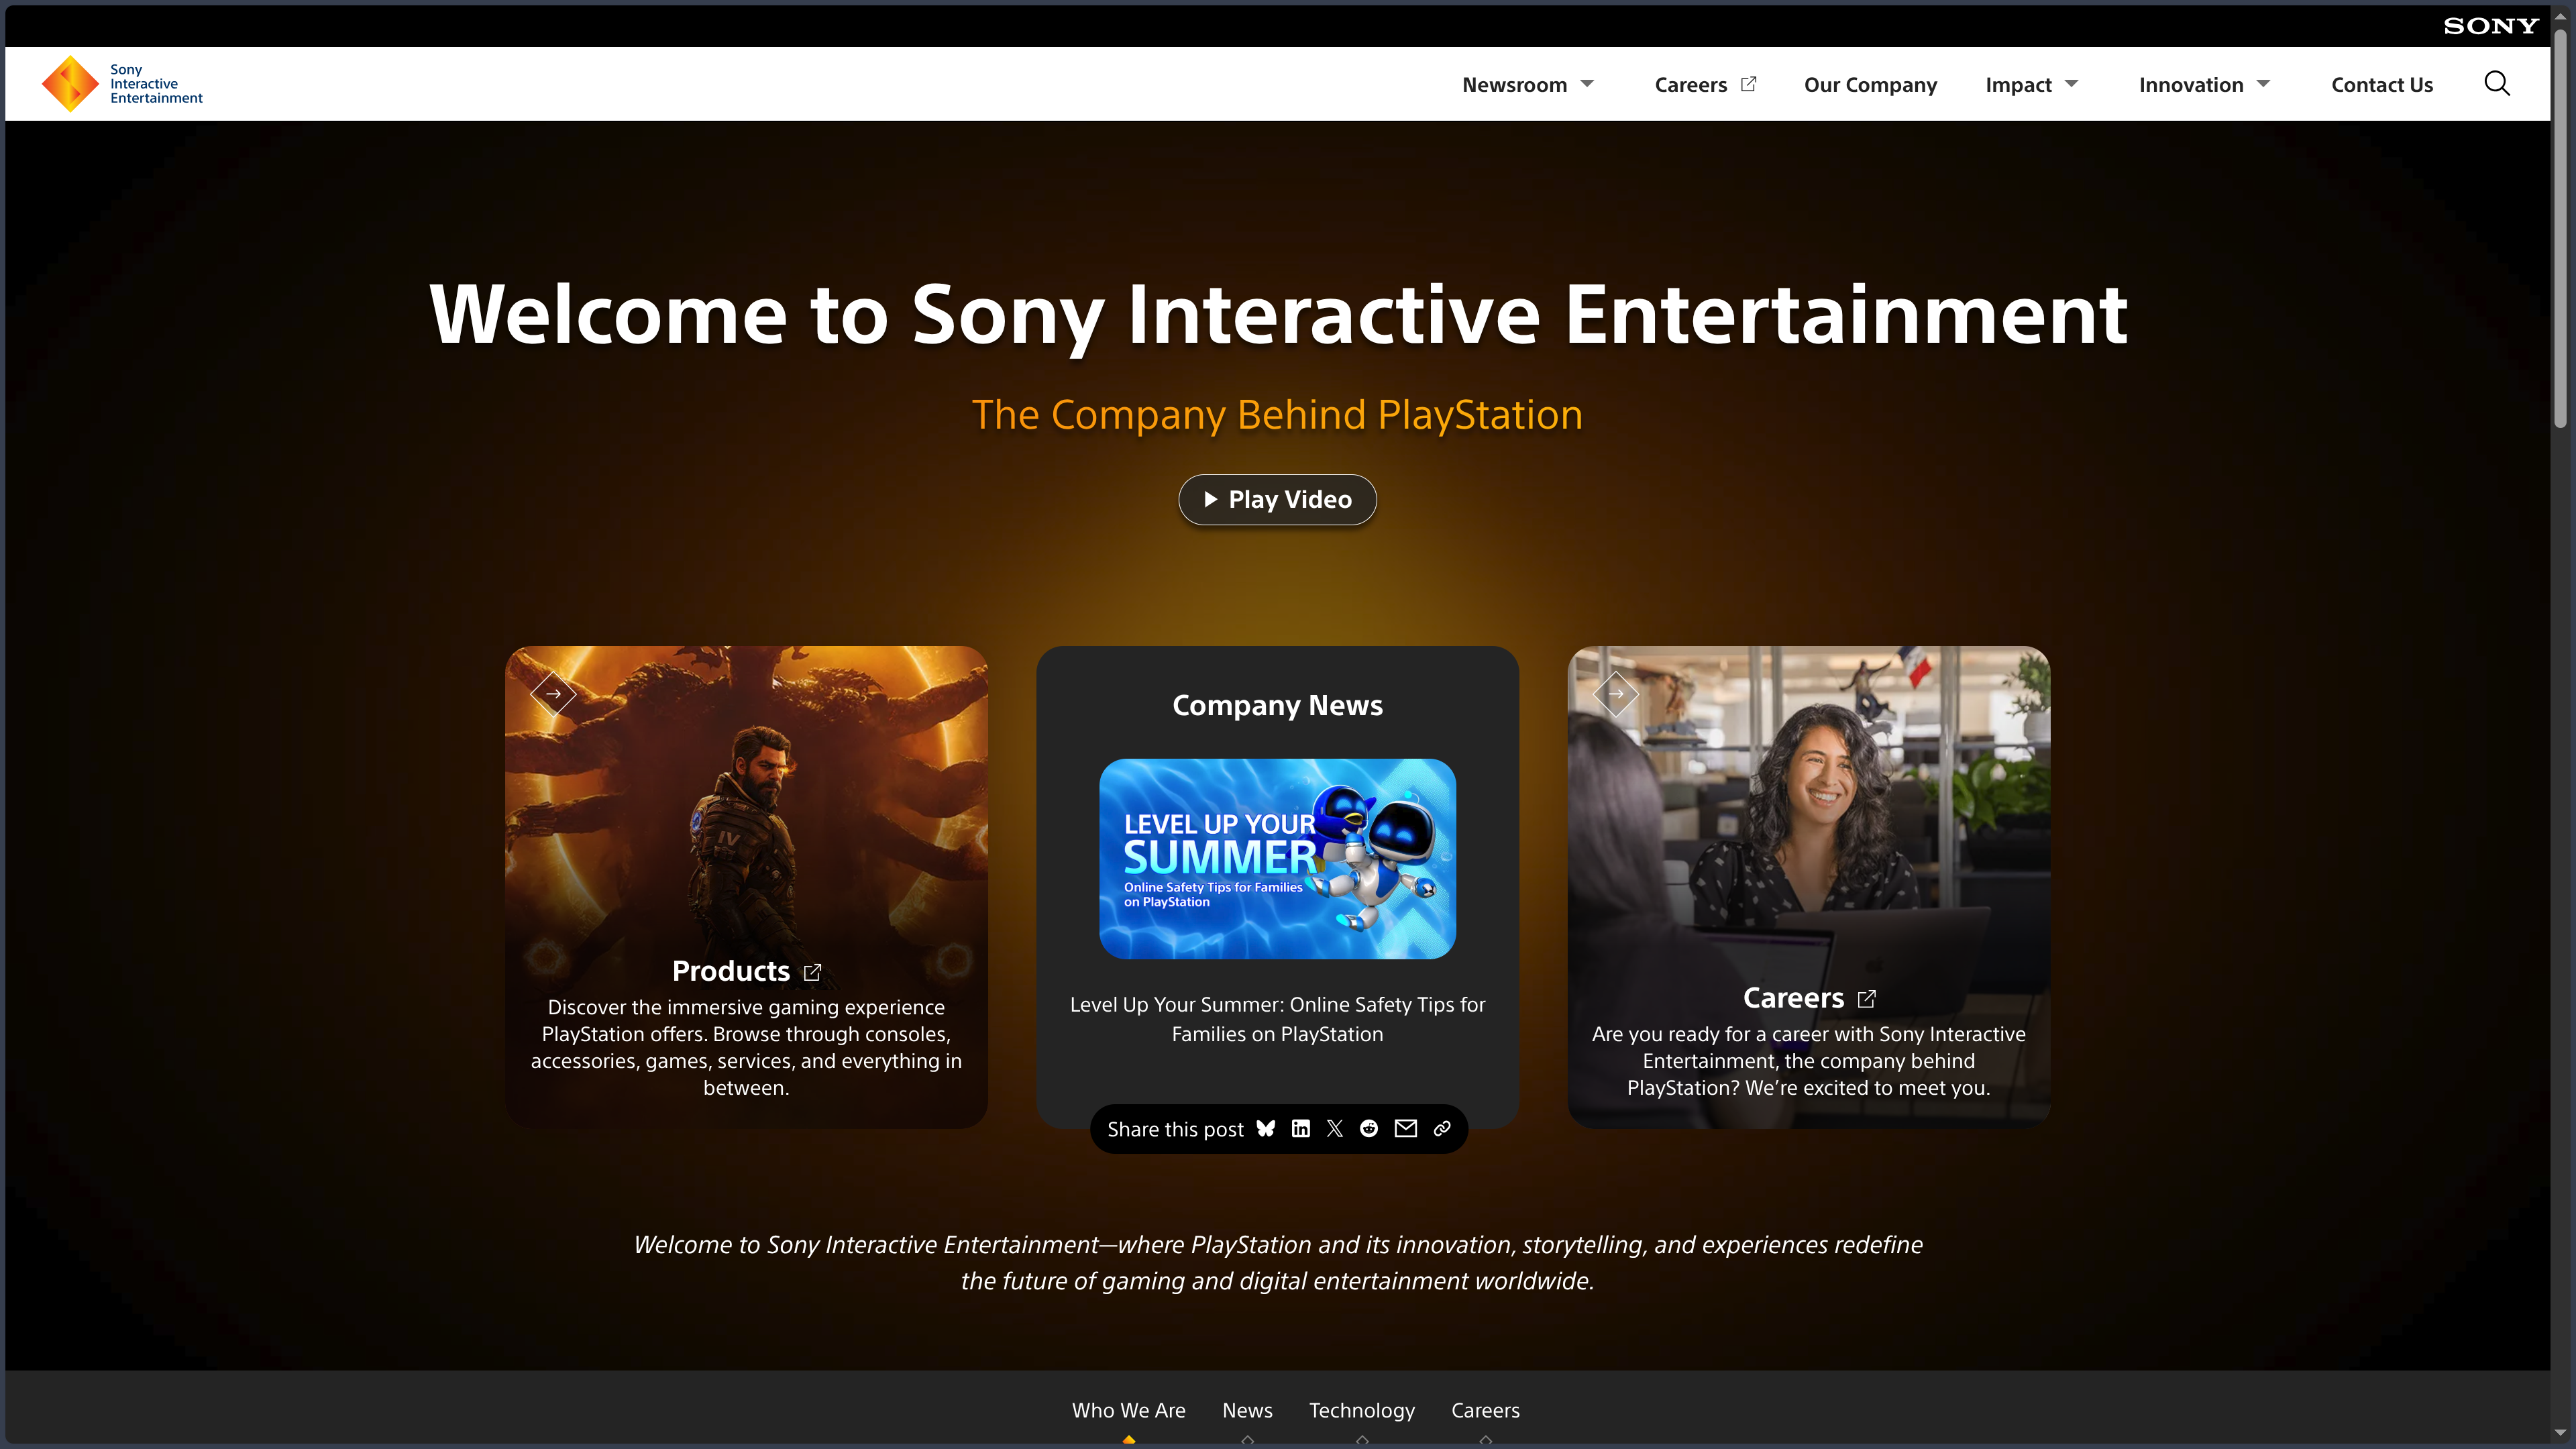Screen dimensions: 2576x1449
Task: Share the post on Reddit
Action: 1369,1129
